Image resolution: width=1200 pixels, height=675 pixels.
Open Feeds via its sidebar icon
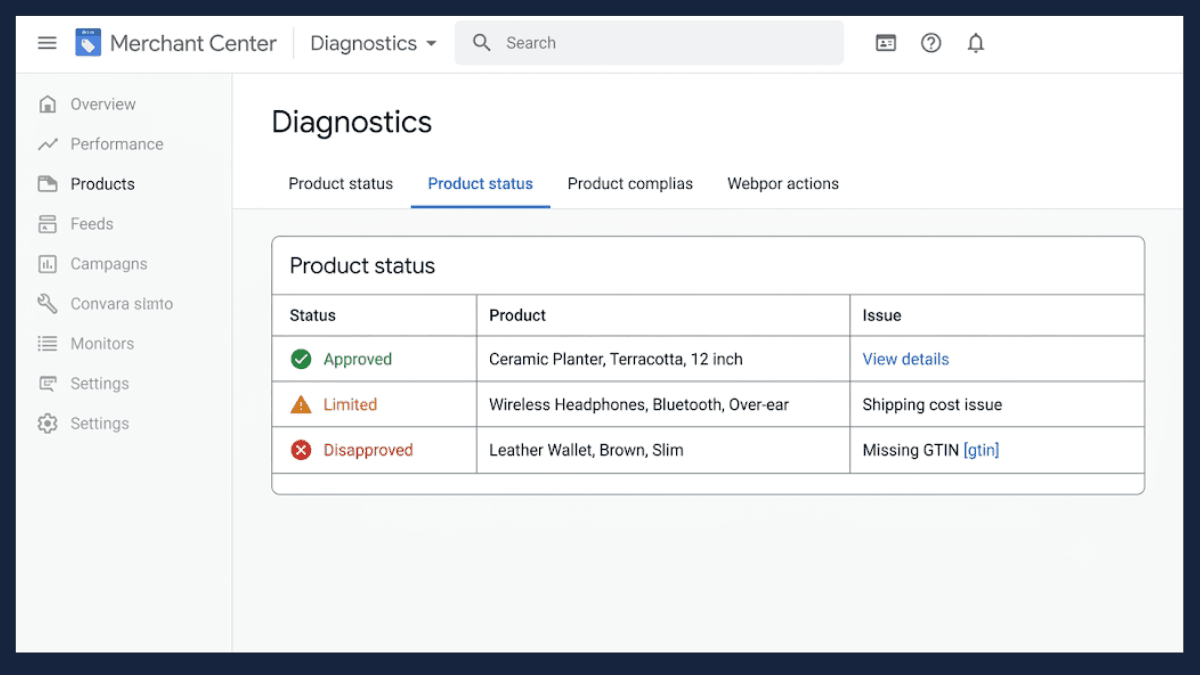pyautogui.click(x=47, y=224)
